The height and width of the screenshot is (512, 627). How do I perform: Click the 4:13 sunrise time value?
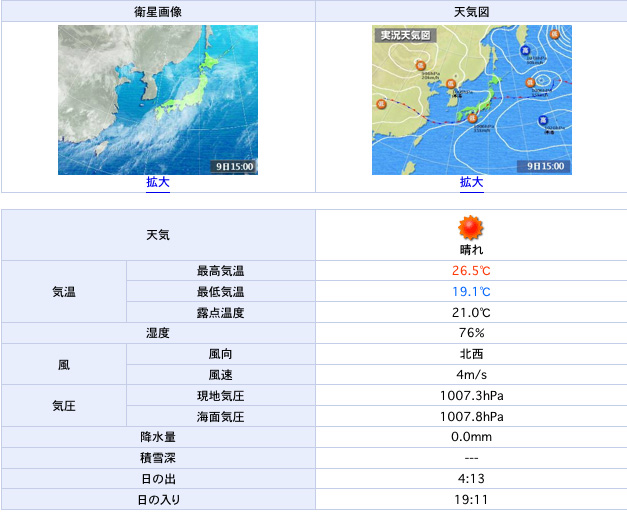point(471,478)
